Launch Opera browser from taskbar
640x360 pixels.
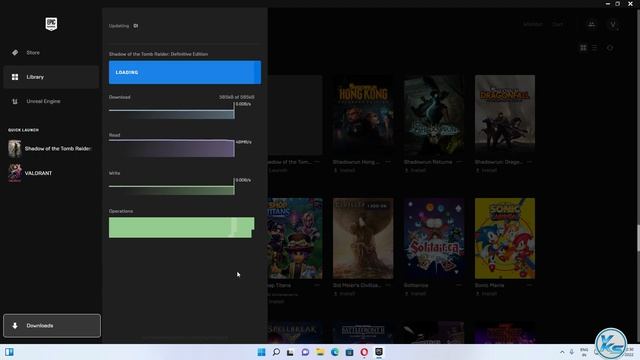coord(364,352)
